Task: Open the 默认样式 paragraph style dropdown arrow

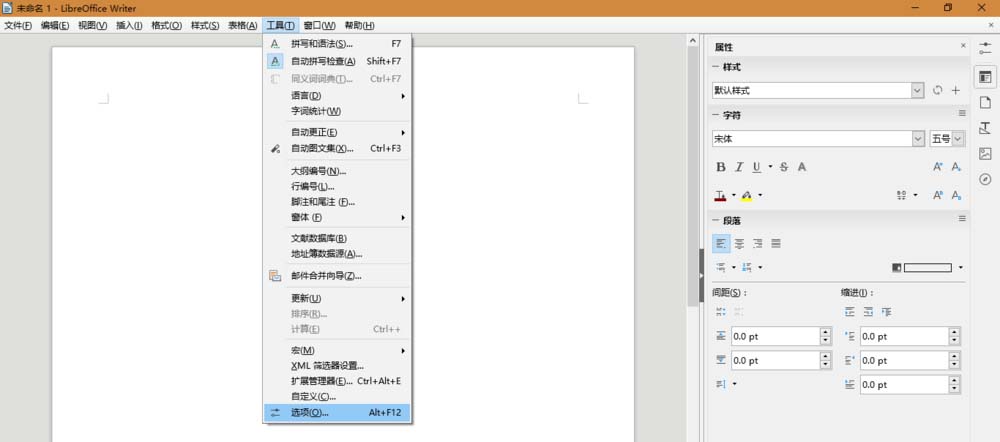Action: [917, 91]
